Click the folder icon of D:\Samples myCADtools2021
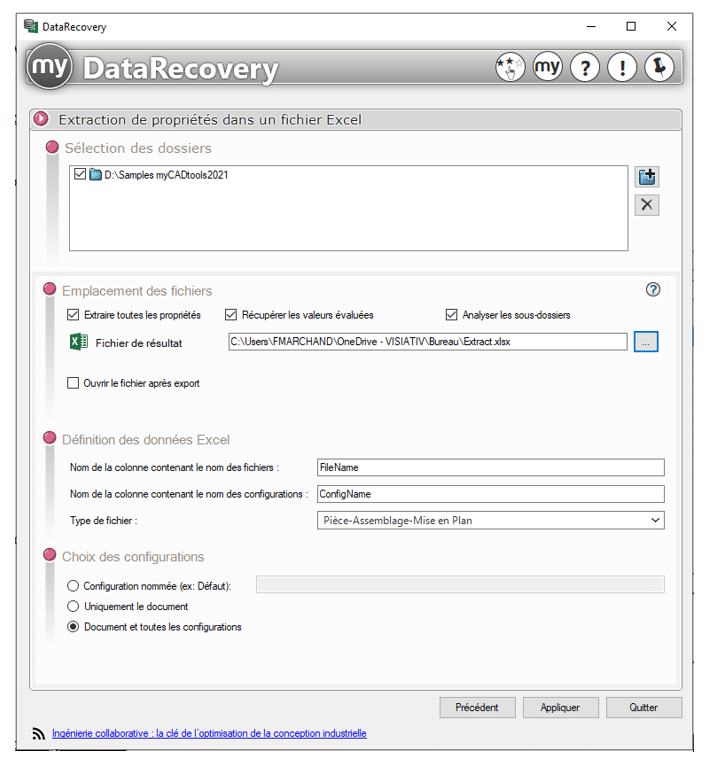 coord(95,174)
